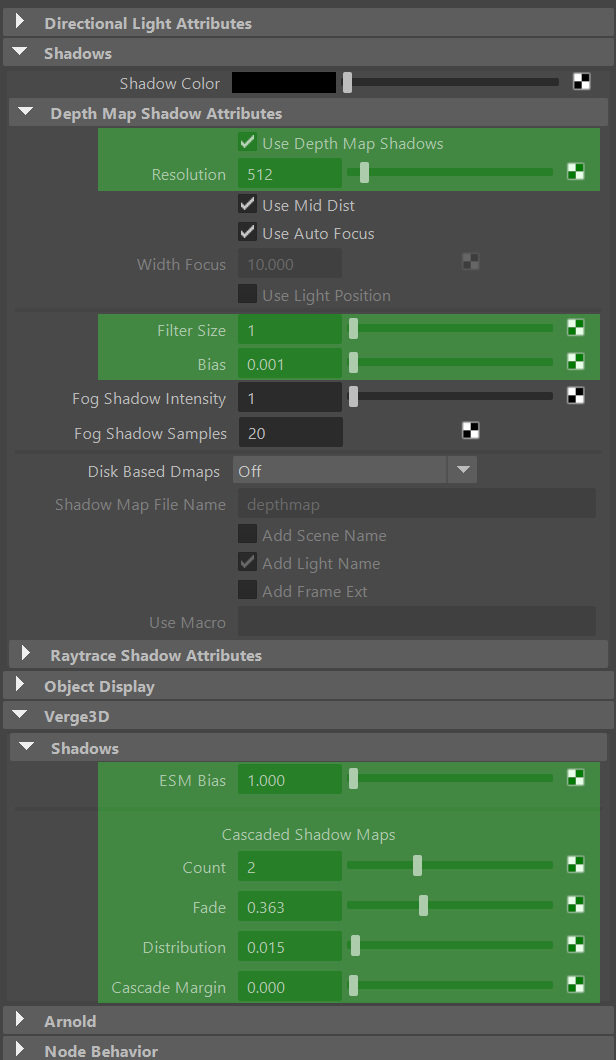Click map button for Fog Shadow Samples
The width and height of the screenshot is (616, 1060).
tap(471, 431)
